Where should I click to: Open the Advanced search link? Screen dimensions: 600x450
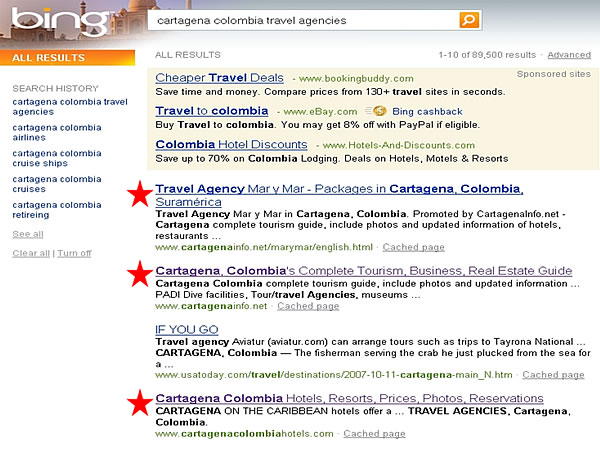568,55
